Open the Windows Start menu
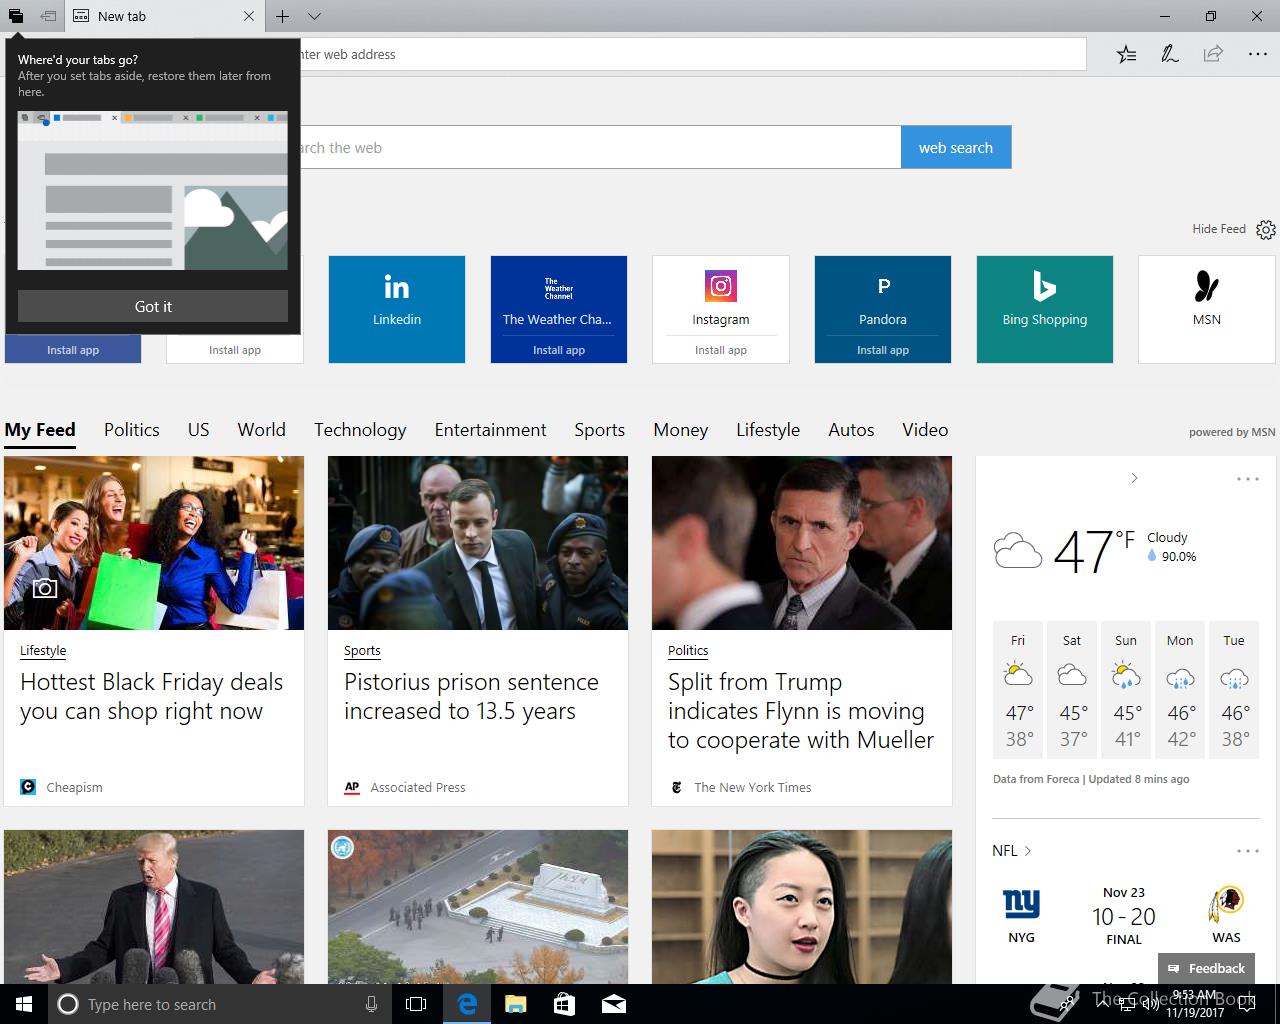 (x=24, y=1004)
